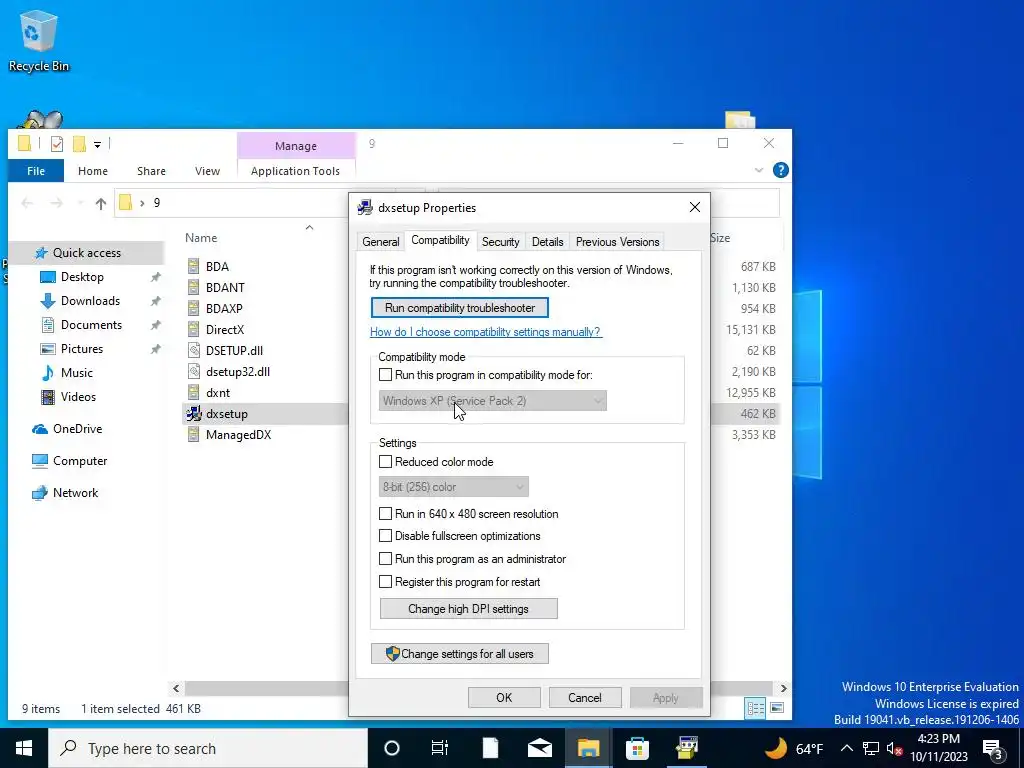Open the Windows Start button
The width and height of the screenshot is (1024, 768).
24,748
